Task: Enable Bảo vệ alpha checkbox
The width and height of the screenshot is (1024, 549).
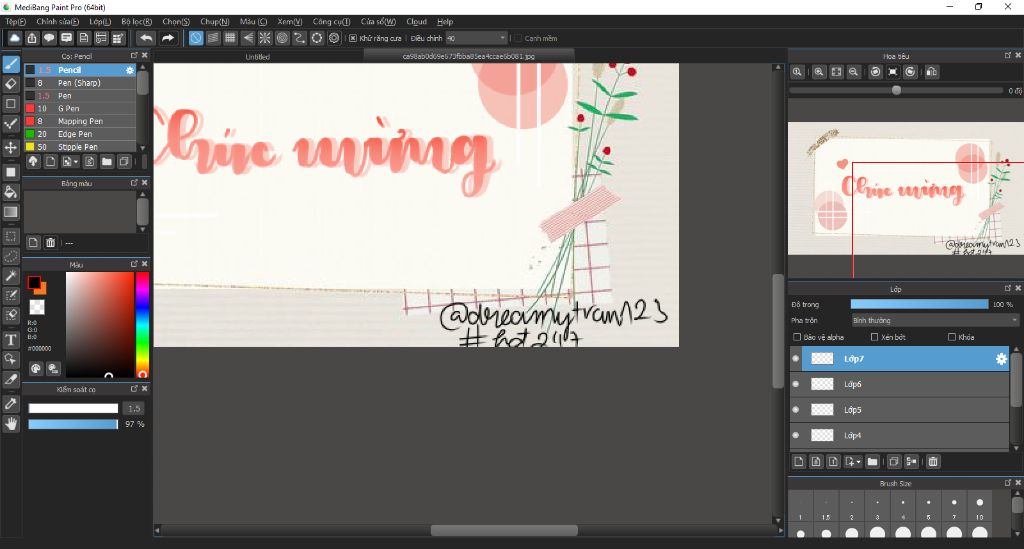Action: click(797, 337)
